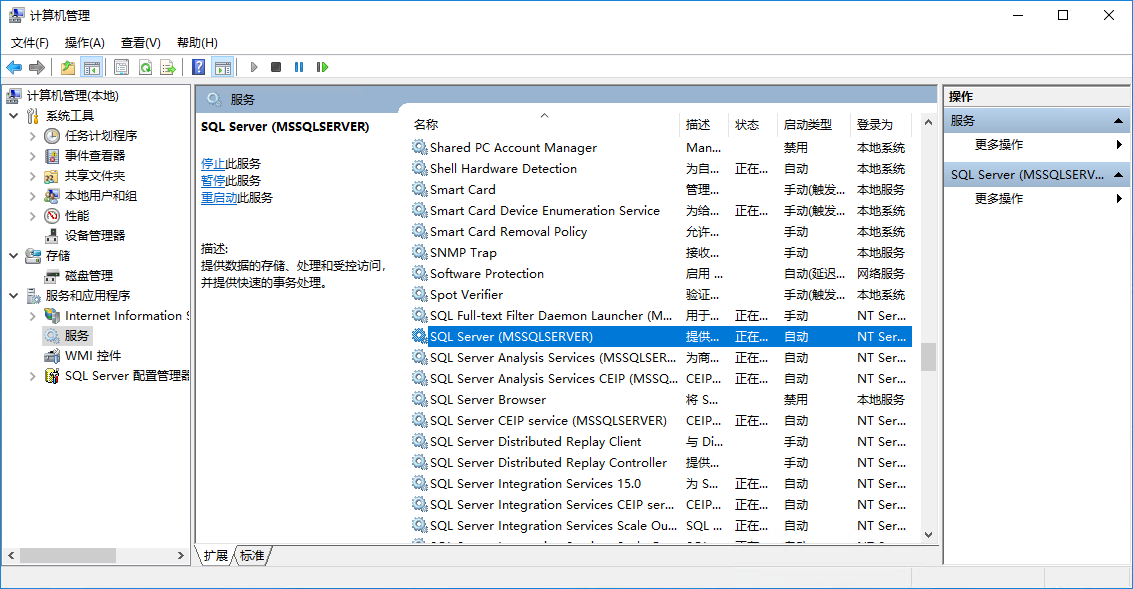The height and width of the screenshot is (589, 1133).
Task: Click the Refresh toolbar icon
Action: pos(145,67)
